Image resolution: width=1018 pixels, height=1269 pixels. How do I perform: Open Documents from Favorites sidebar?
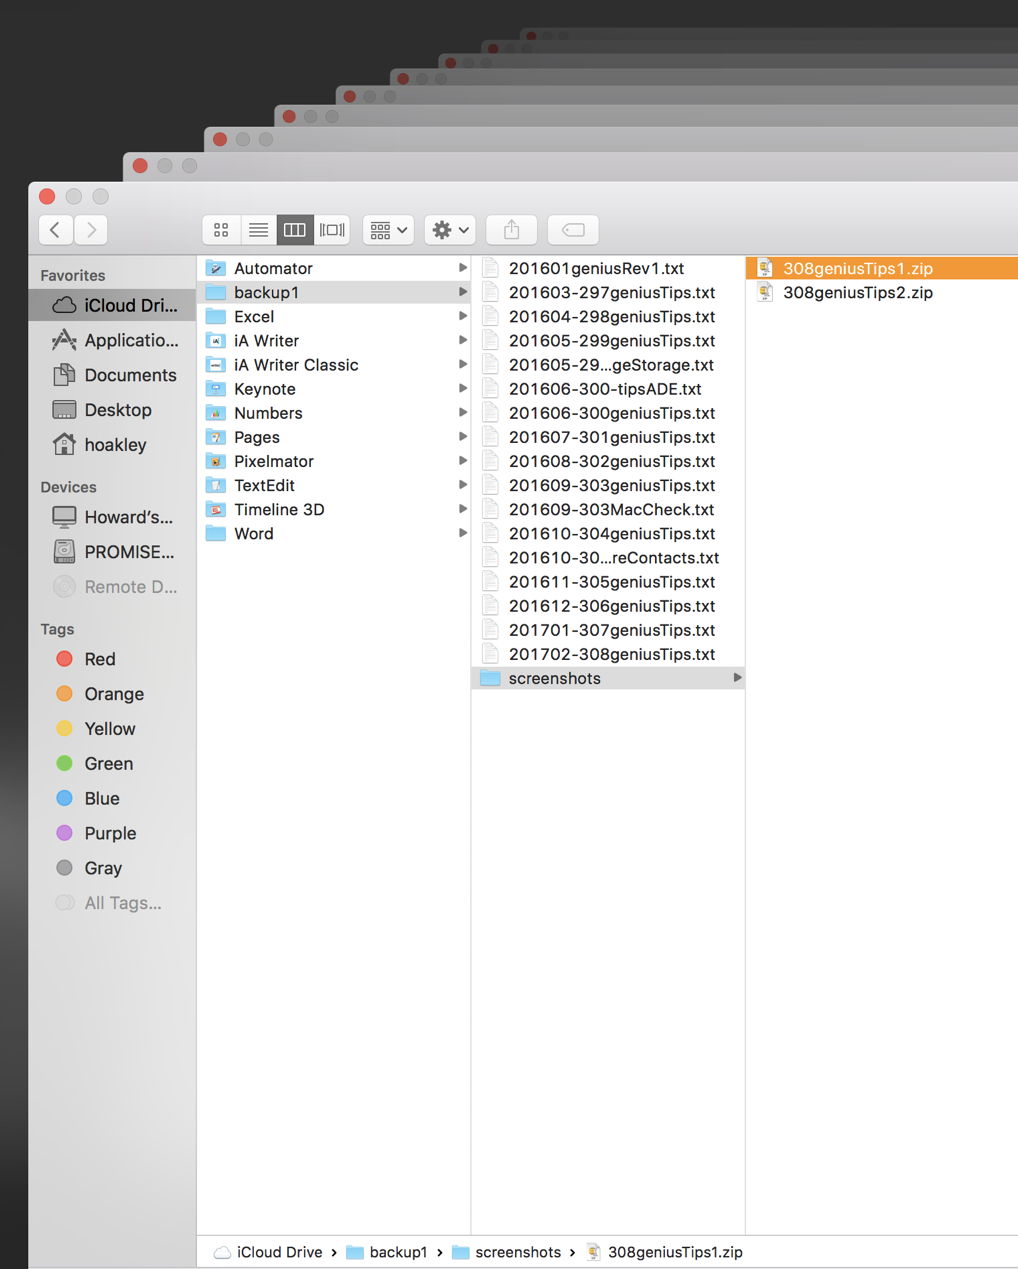pyautogui.click(x=129, y=375)
